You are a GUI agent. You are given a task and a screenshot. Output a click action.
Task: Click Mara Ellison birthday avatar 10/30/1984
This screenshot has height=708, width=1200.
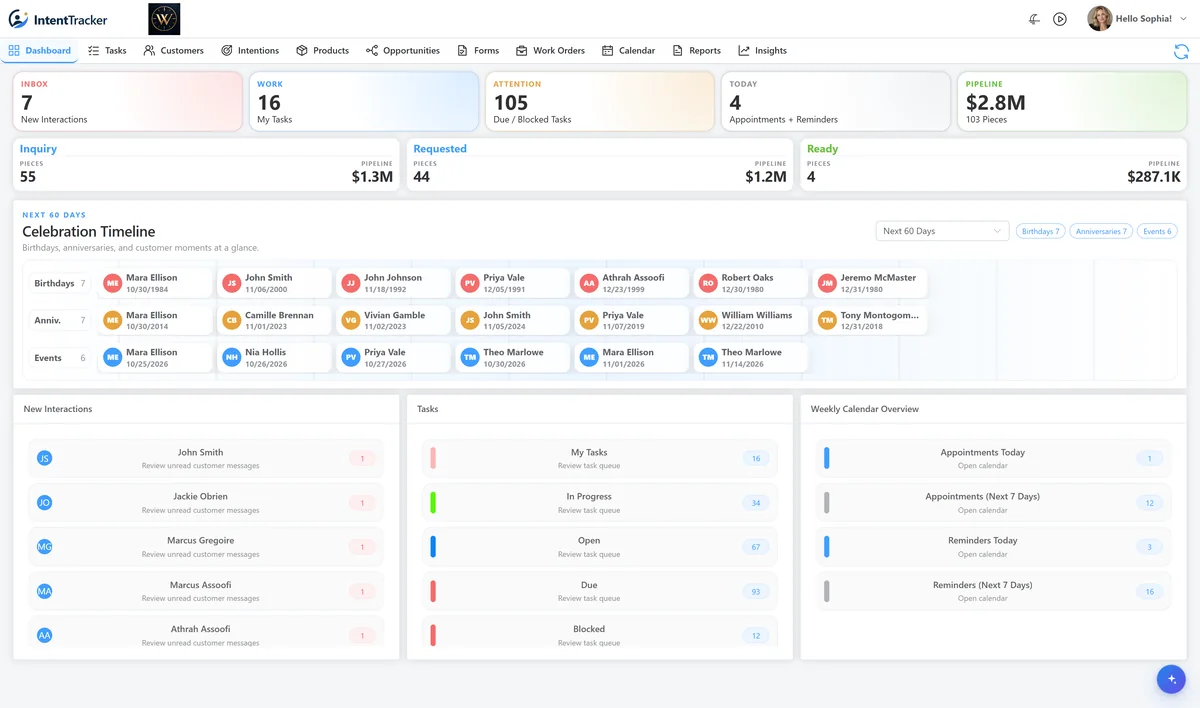click(x=112, y=284)
